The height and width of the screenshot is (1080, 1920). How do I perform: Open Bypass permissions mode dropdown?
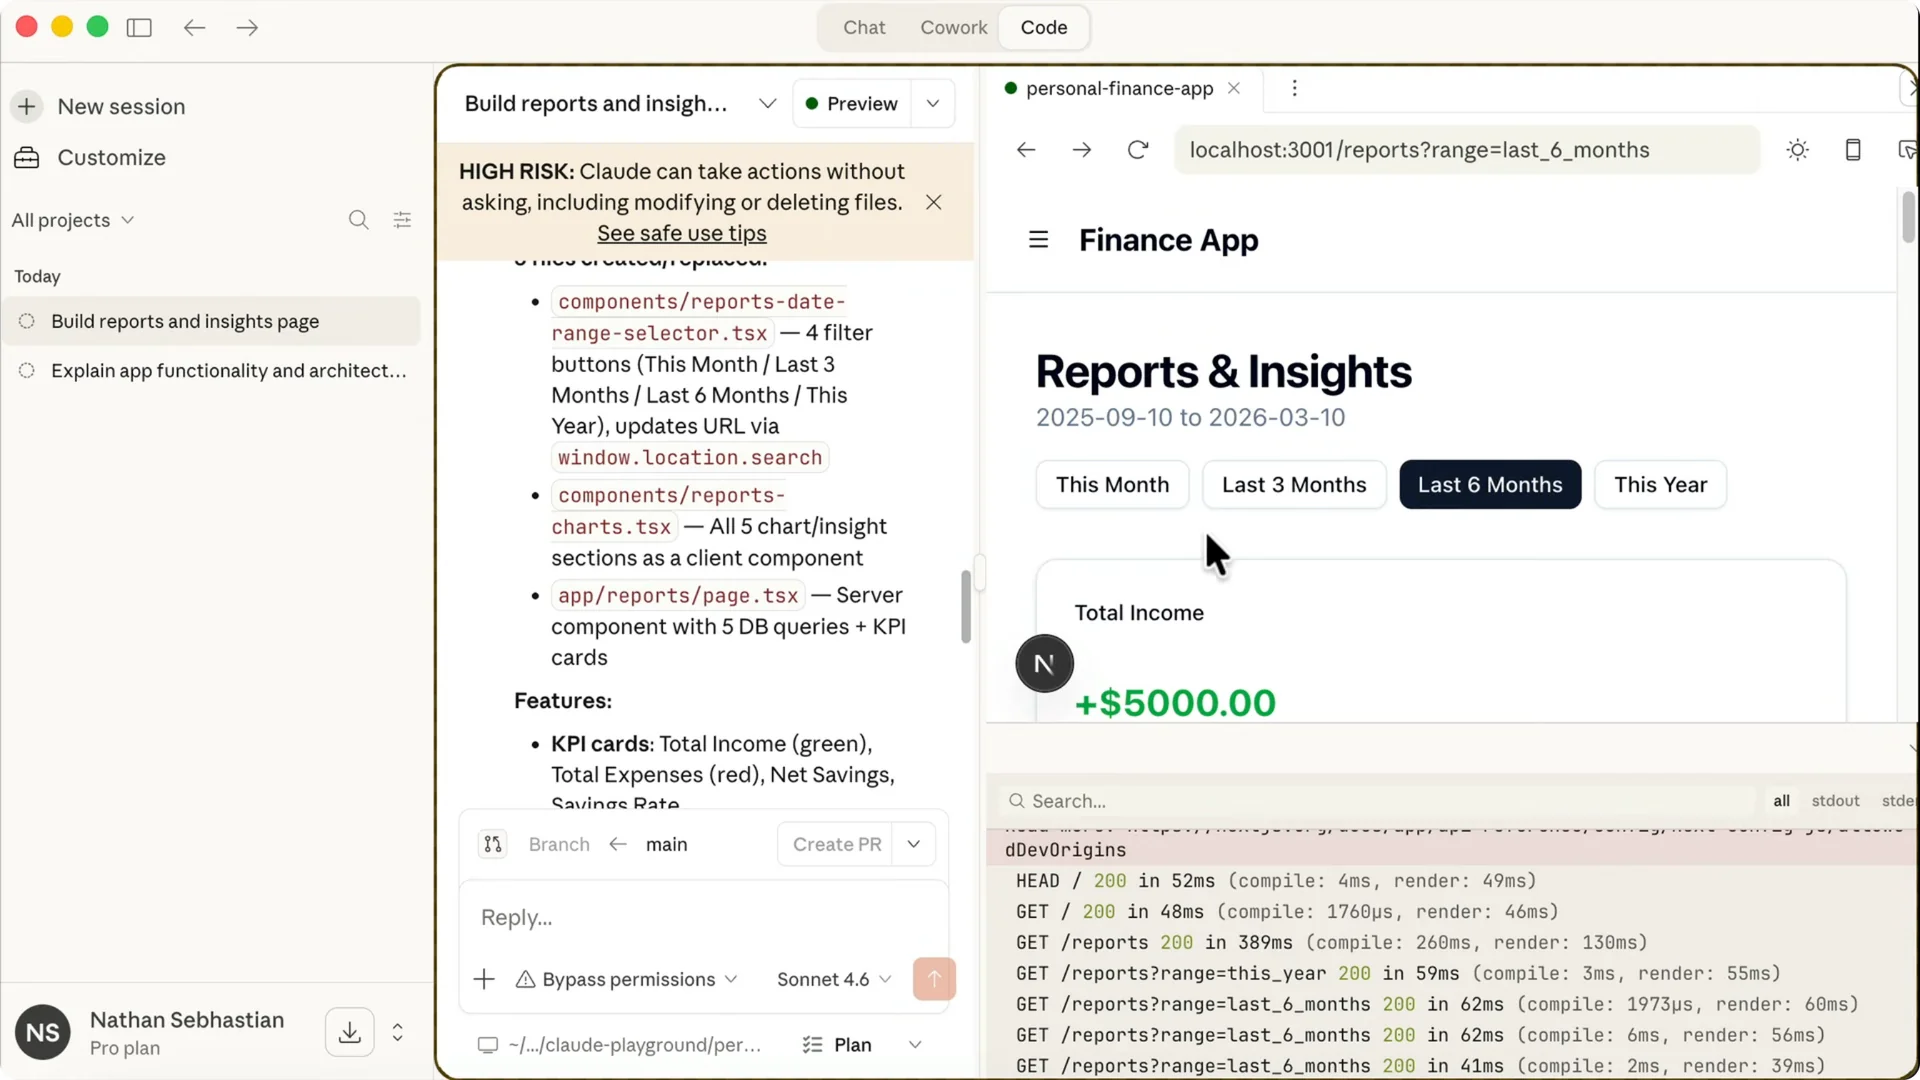tap(627, 979)
